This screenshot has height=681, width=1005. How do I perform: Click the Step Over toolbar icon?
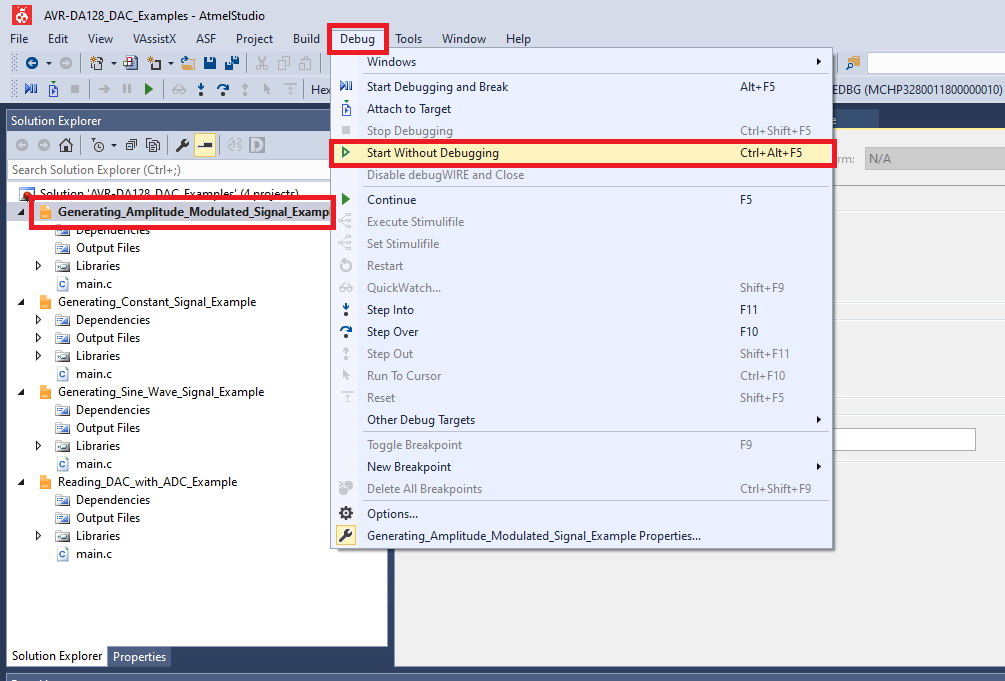[x=223, y=89]
